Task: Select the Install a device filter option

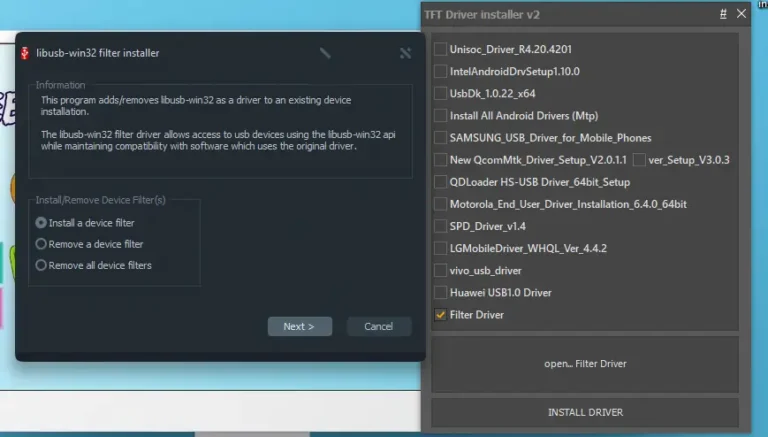Action: [x=41, y=223]
